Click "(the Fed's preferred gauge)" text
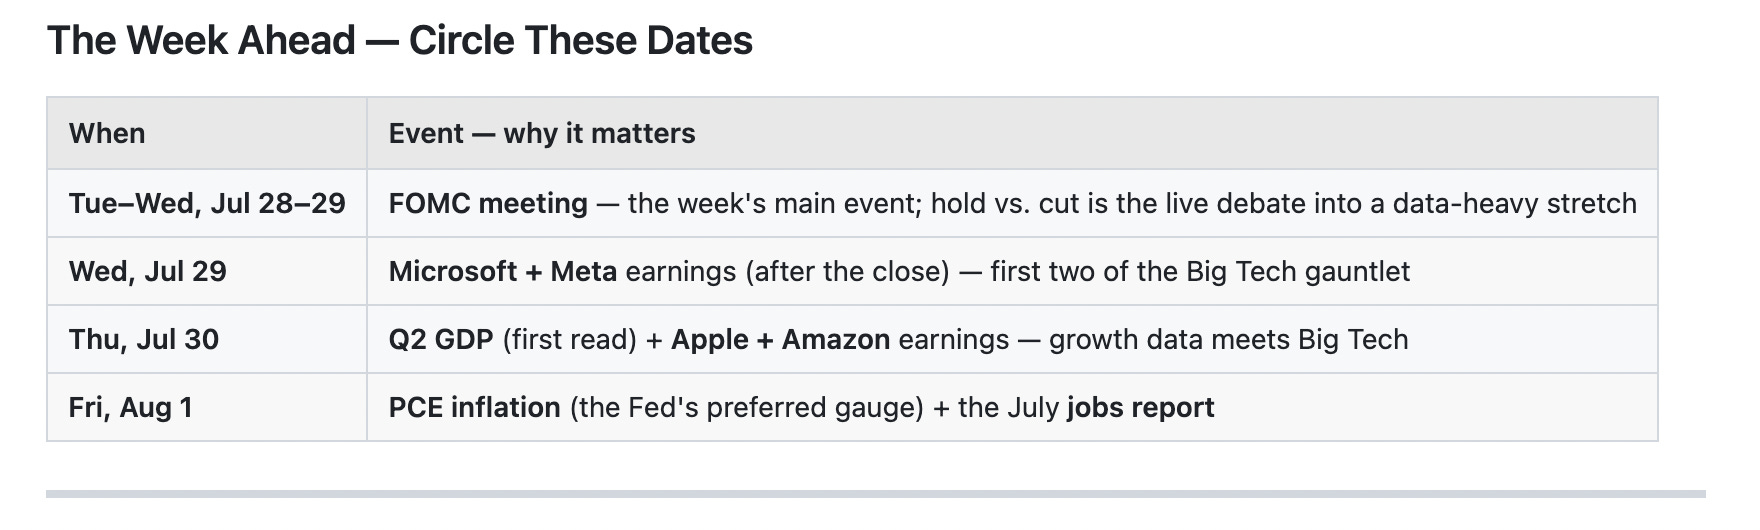 [747, 407]
